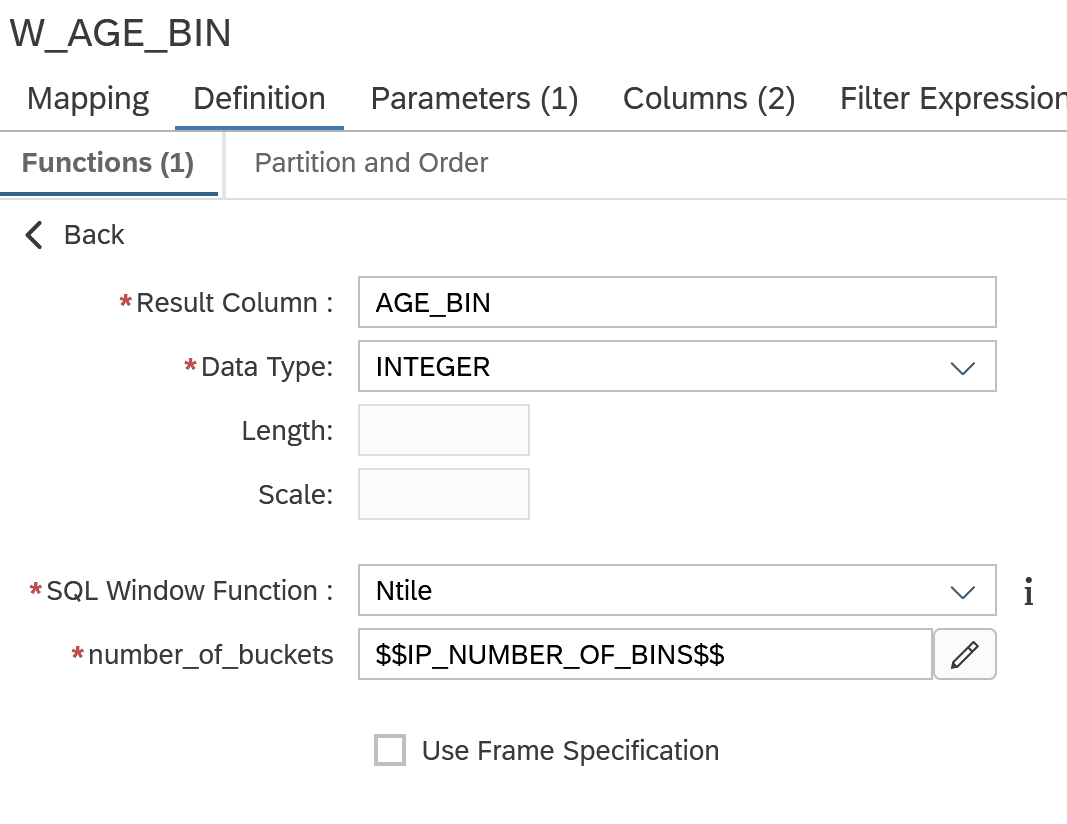Click the Length input field

point(443,430)
